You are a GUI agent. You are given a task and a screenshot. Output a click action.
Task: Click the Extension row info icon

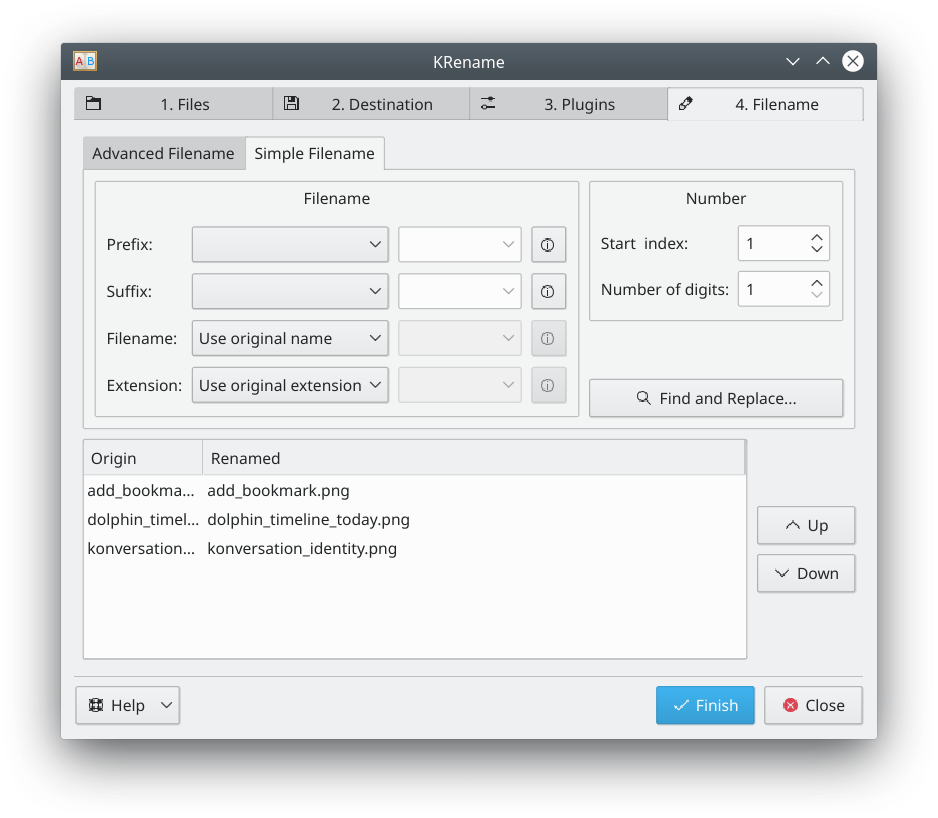pos(548,385)
